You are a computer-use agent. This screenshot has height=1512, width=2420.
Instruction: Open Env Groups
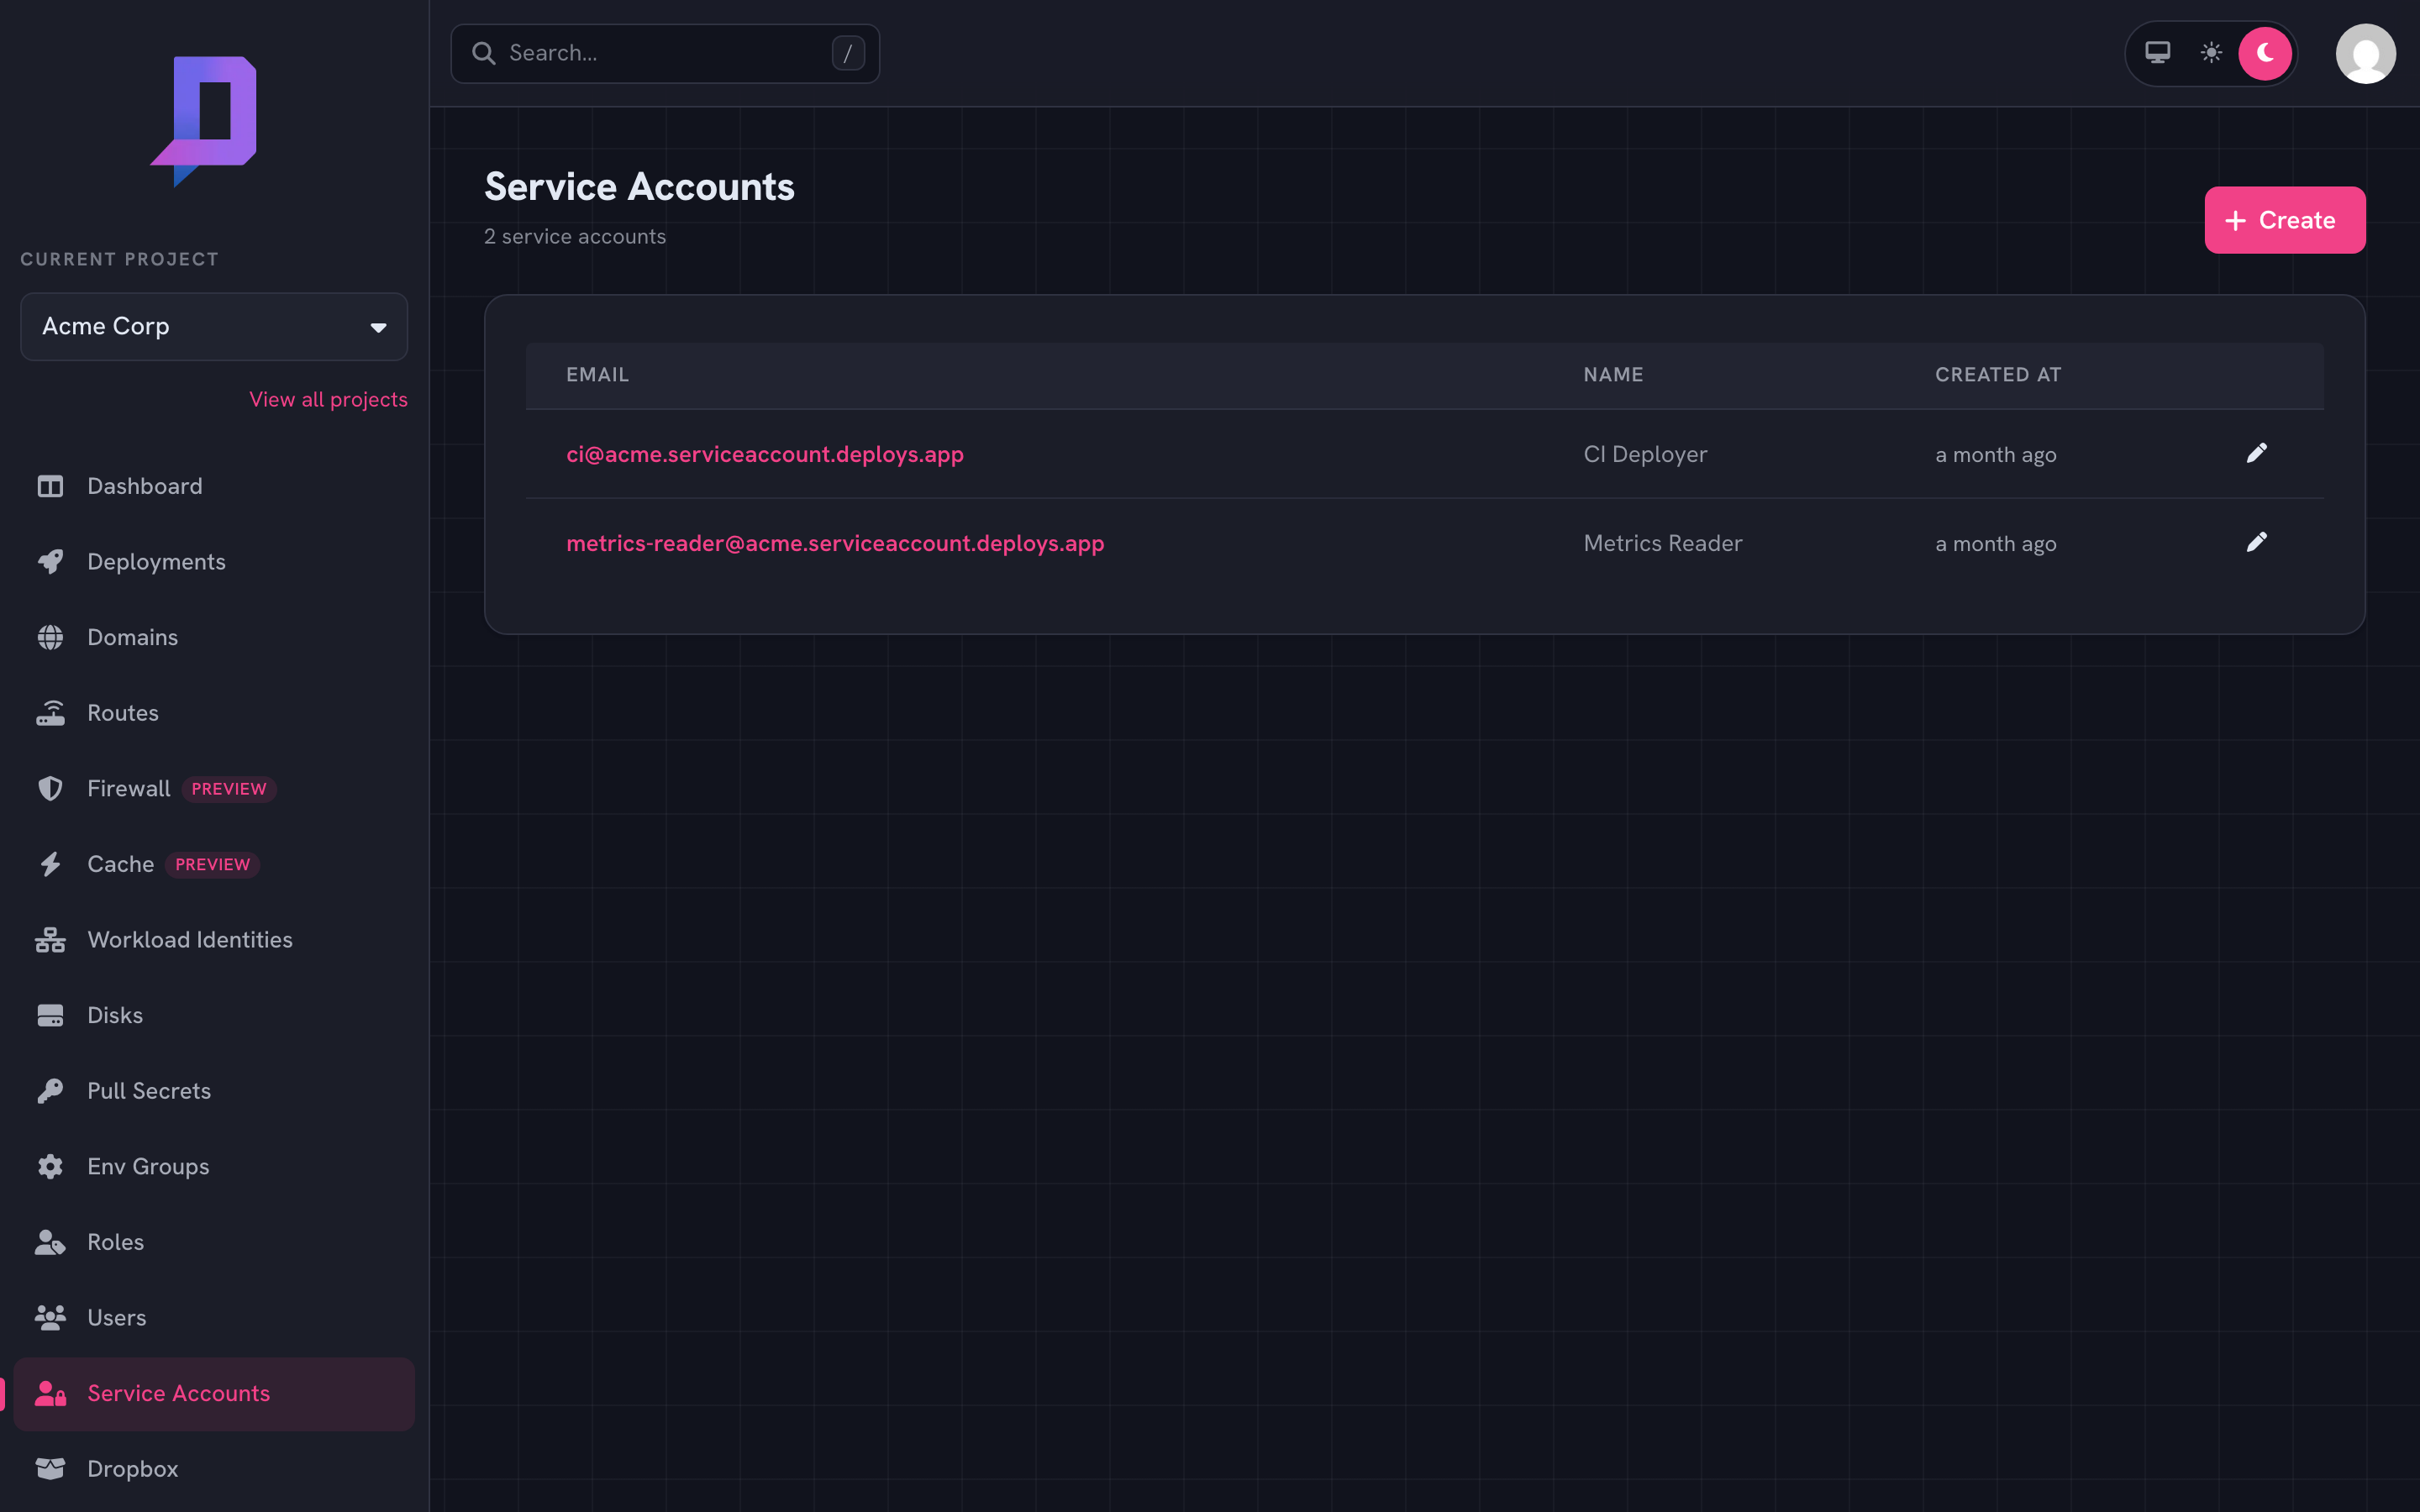pyautogui.click(x=214, y=1166)
